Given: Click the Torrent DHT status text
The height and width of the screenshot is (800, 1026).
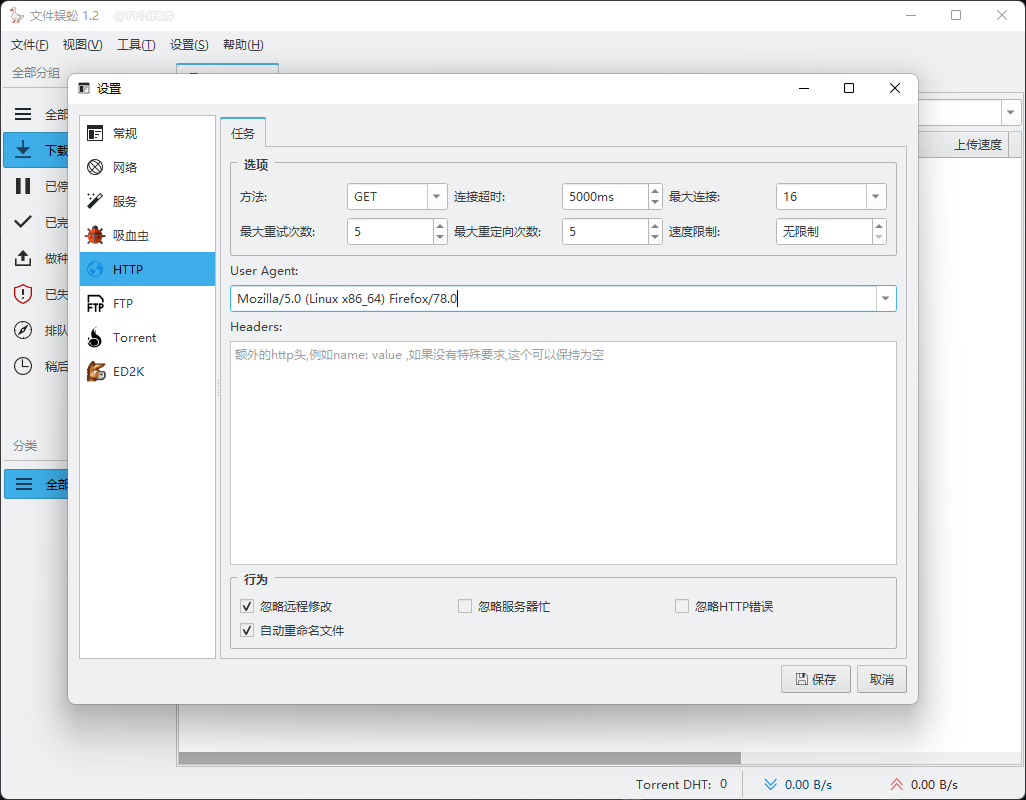Looking at the screenshot, I should 681,784.
